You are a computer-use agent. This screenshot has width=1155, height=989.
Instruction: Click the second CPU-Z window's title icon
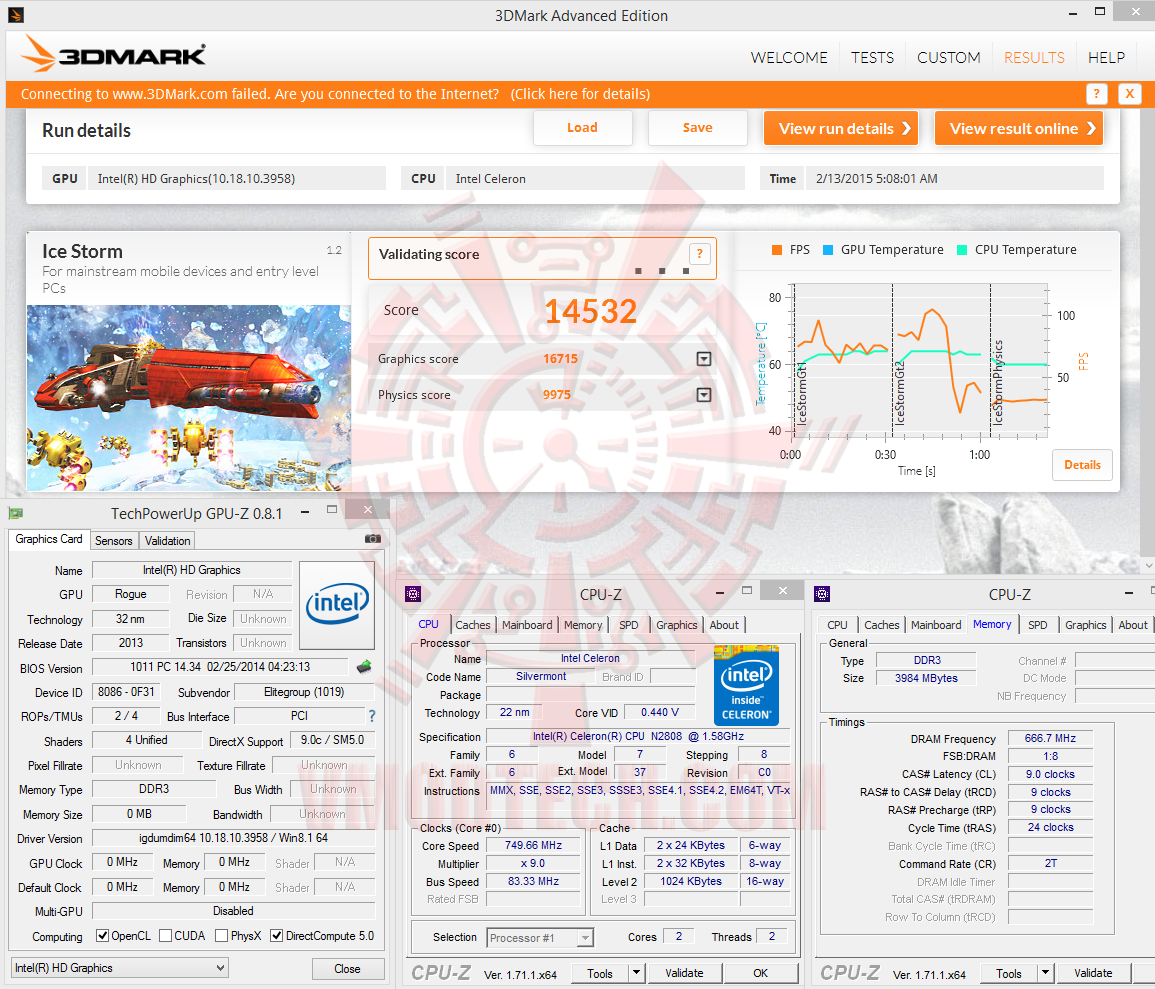(x=822, y=594)
